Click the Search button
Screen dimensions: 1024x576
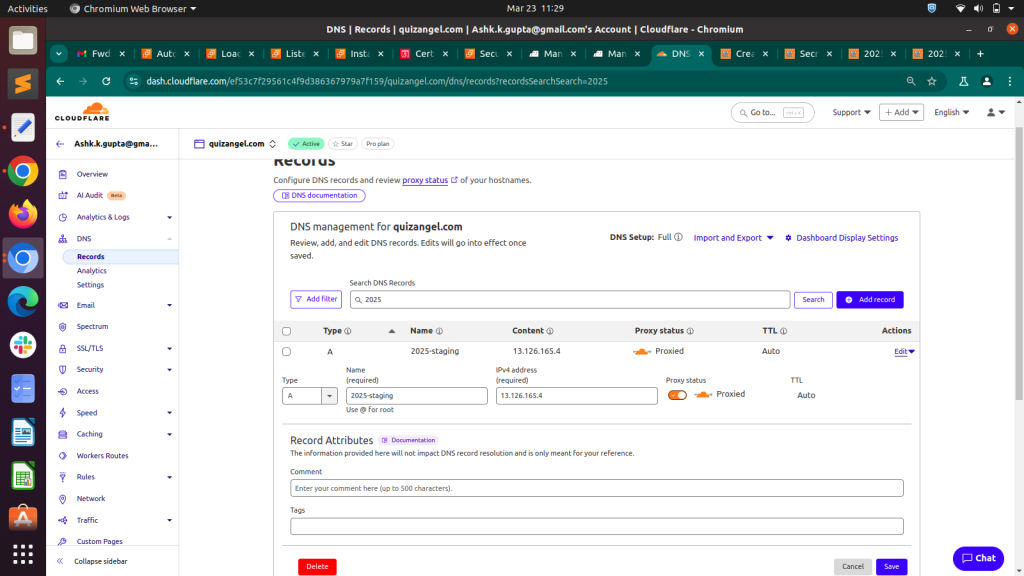click(813, 300)
